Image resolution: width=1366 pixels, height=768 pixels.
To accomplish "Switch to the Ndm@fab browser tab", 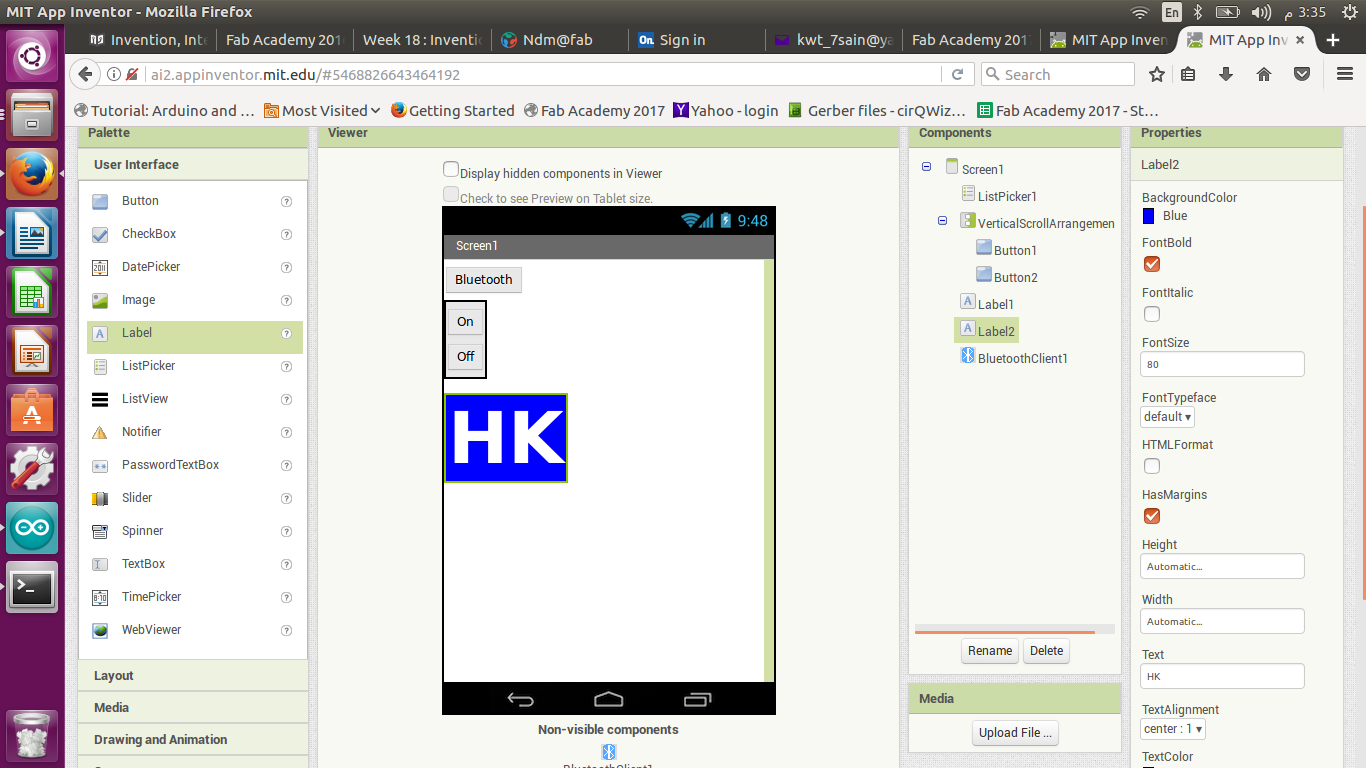I will 558,40.
